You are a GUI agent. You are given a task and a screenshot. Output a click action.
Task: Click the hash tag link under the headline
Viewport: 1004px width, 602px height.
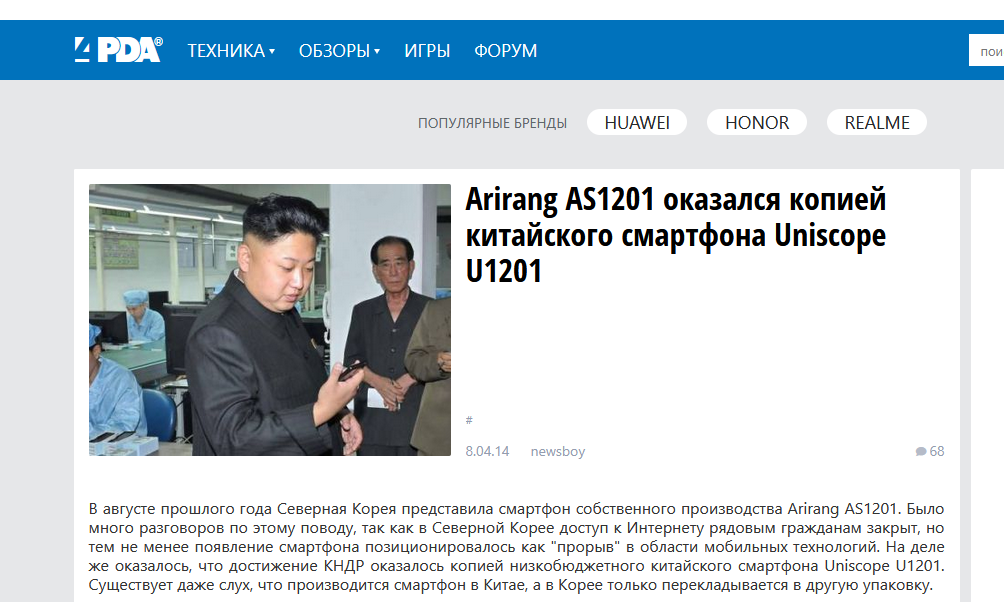click(x=469, y=420)
